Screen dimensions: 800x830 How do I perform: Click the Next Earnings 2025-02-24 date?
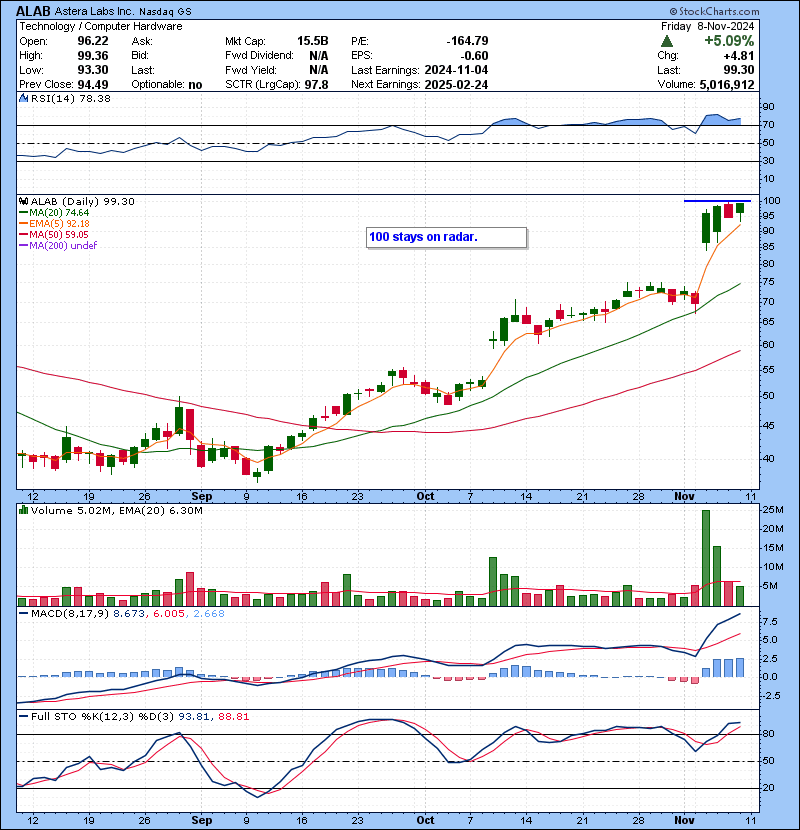click(456, 84)
